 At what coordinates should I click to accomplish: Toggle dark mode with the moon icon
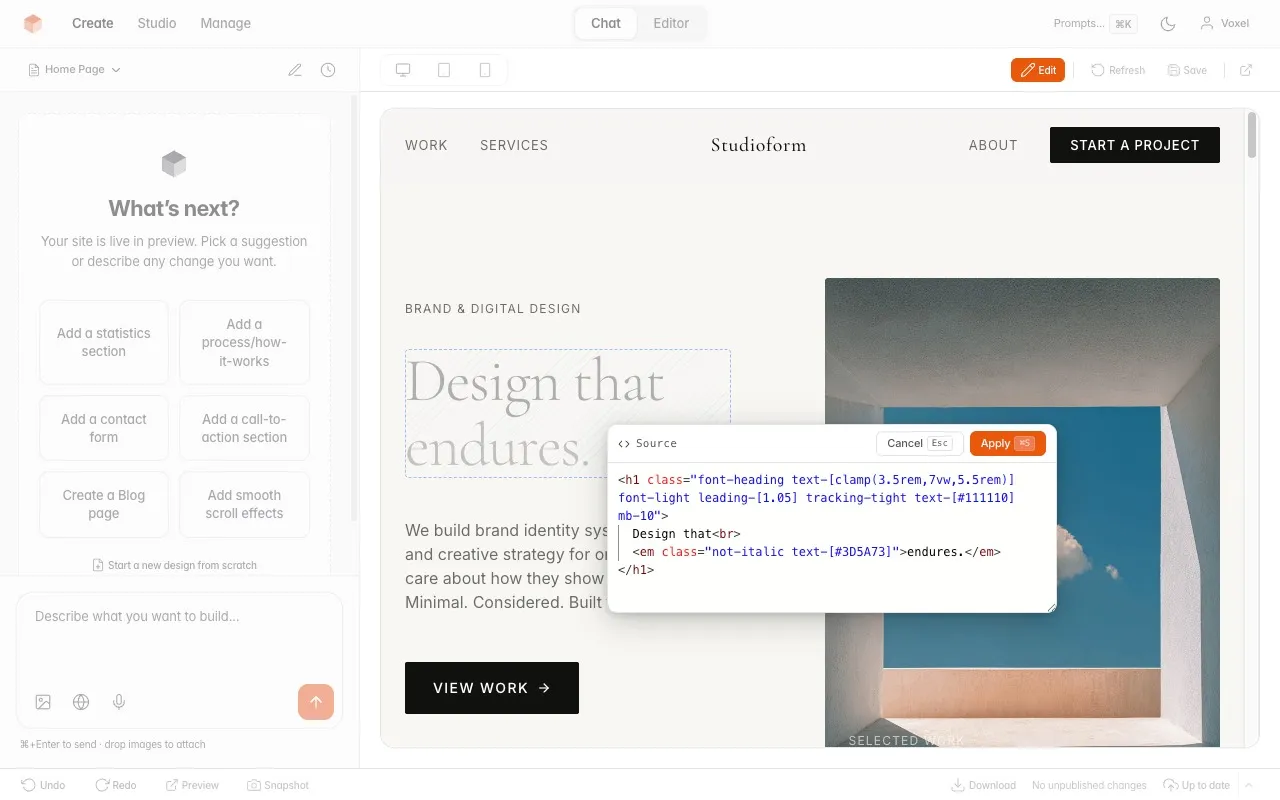click(x=1168, y=23)
